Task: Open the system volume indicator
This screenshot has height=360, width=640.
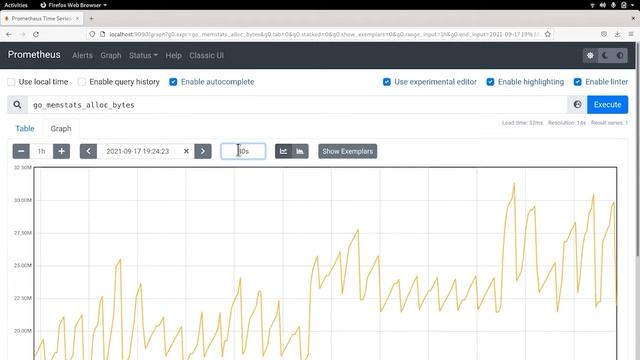Action: point(603,5)
